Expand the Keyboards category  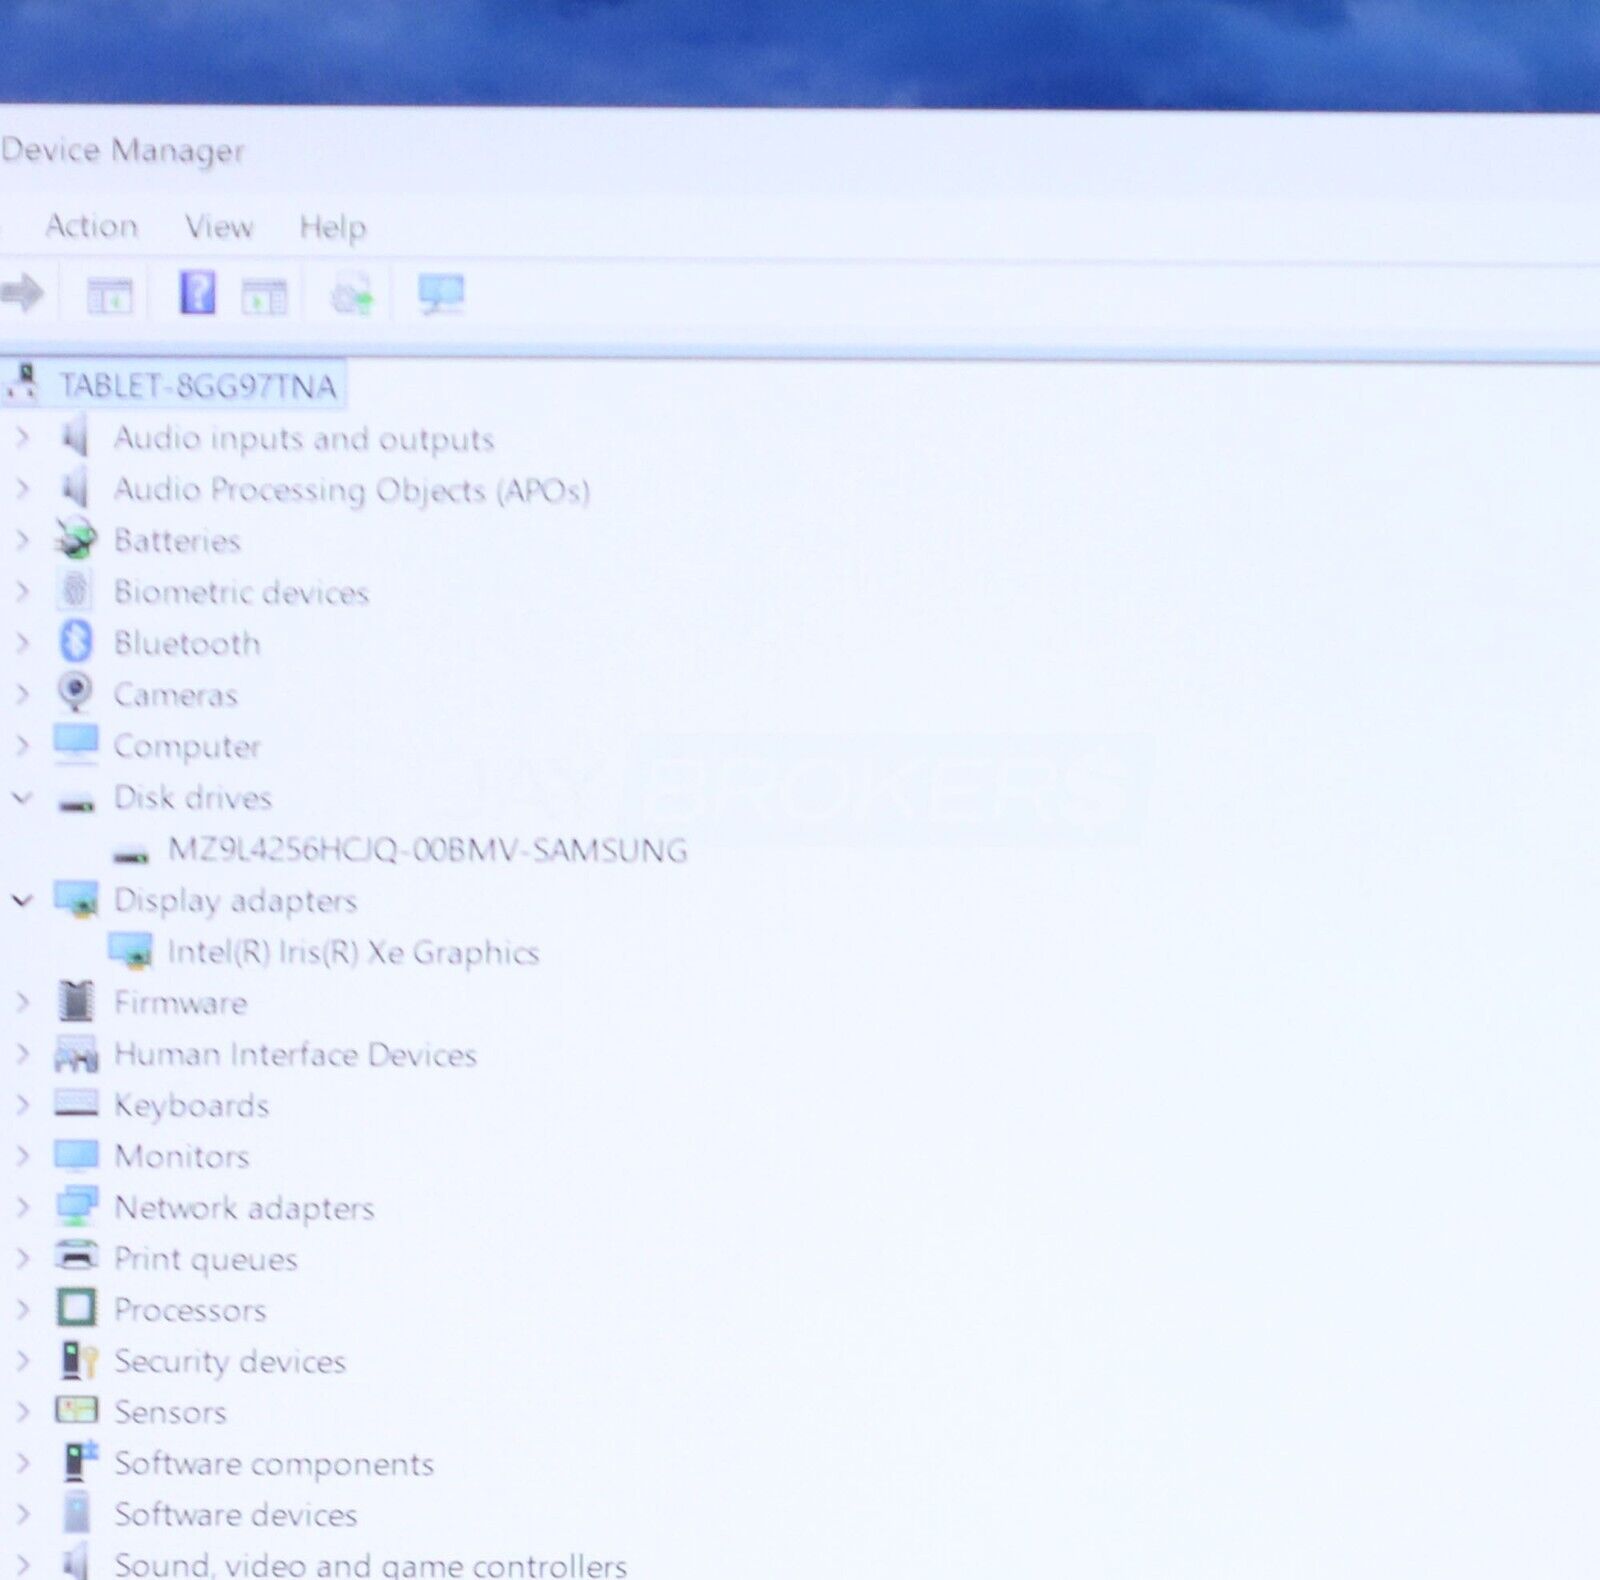[22, 1104]
